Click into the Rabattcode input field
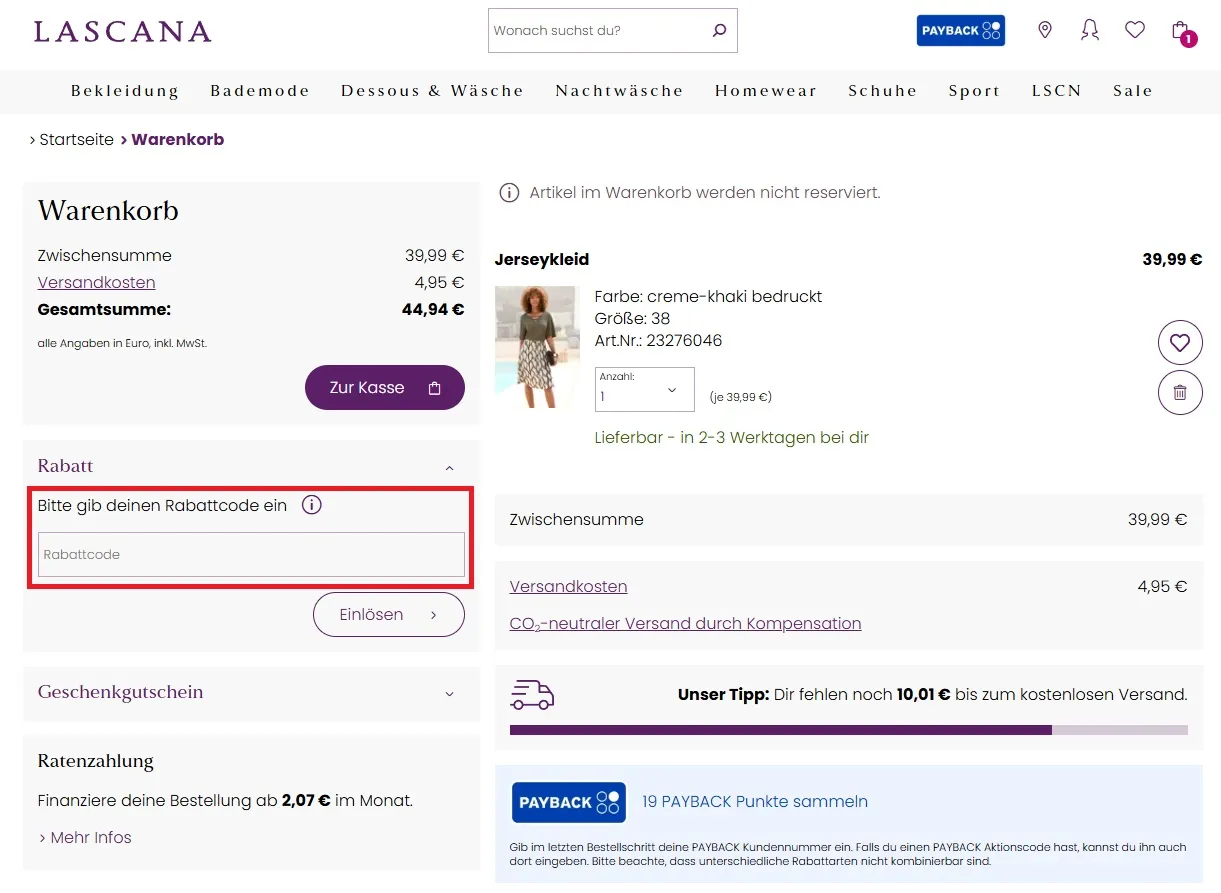 [250, 554]
